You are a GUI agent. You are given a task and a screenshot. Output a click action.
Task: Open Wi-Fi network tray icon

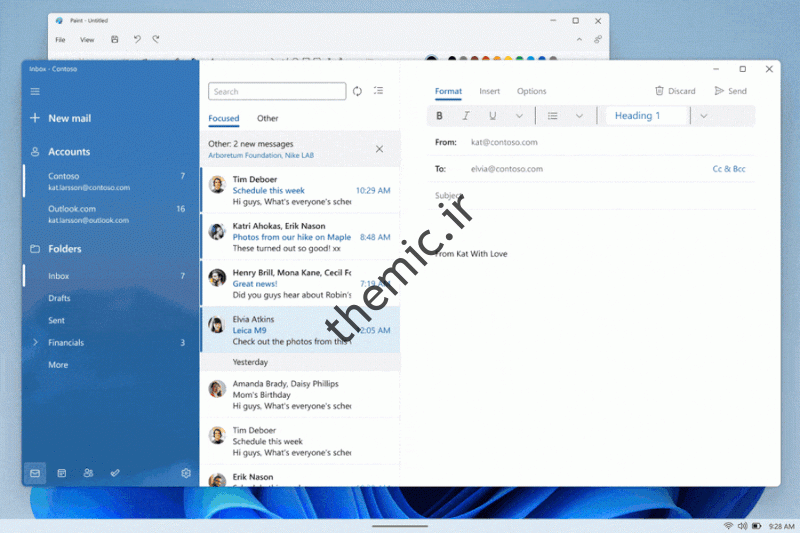tap(728, 526)
